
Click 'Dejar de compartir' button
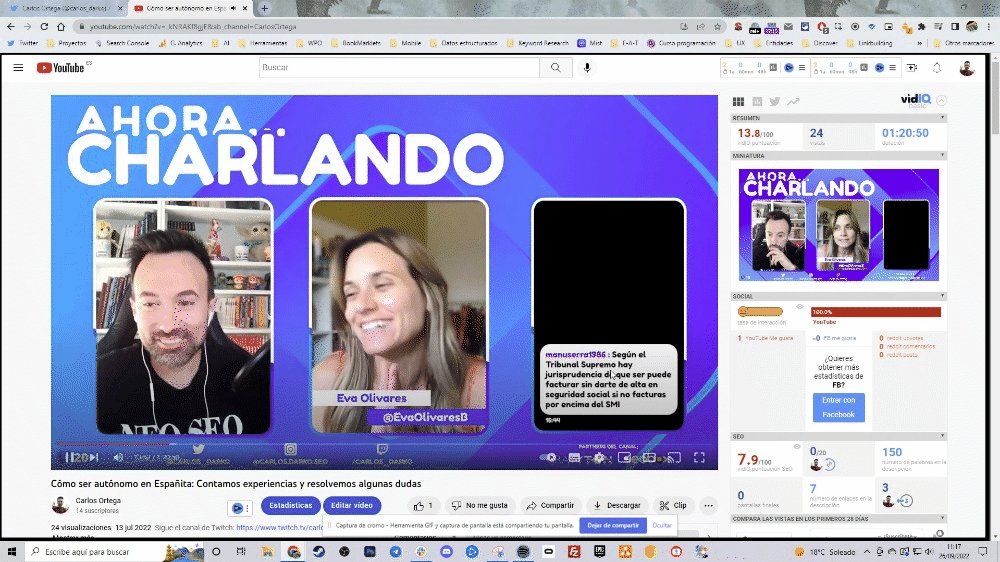click(613, 526)
